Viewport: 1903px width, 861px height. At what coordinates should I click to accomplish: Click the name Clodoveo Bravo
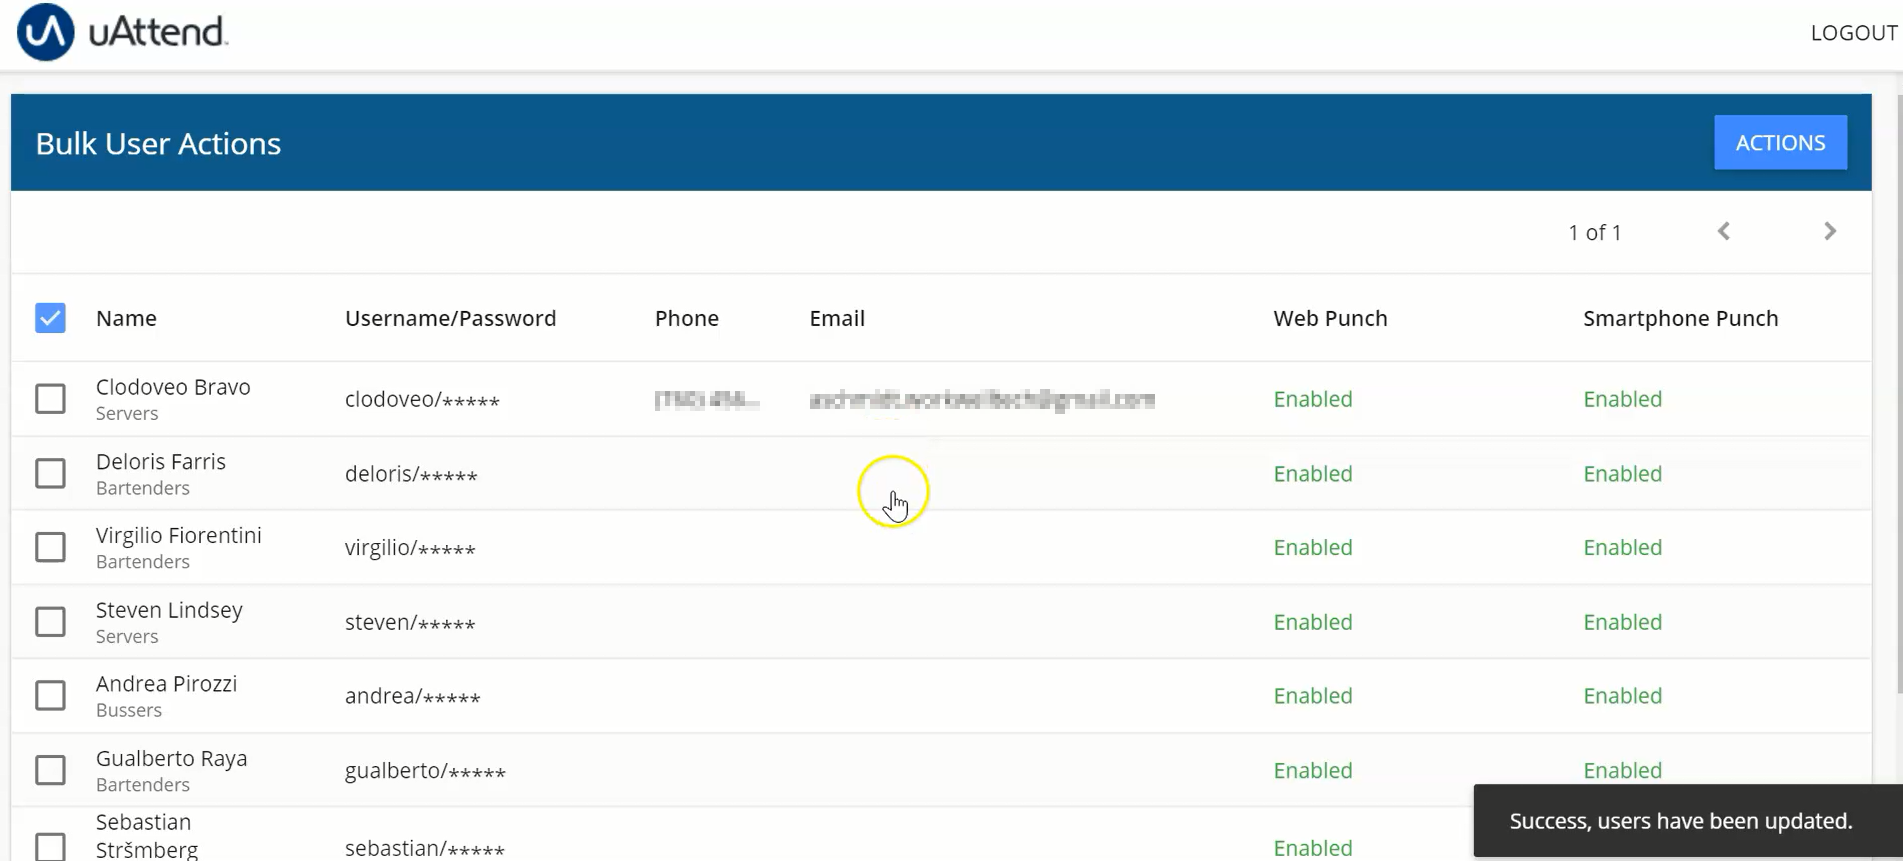173,387
